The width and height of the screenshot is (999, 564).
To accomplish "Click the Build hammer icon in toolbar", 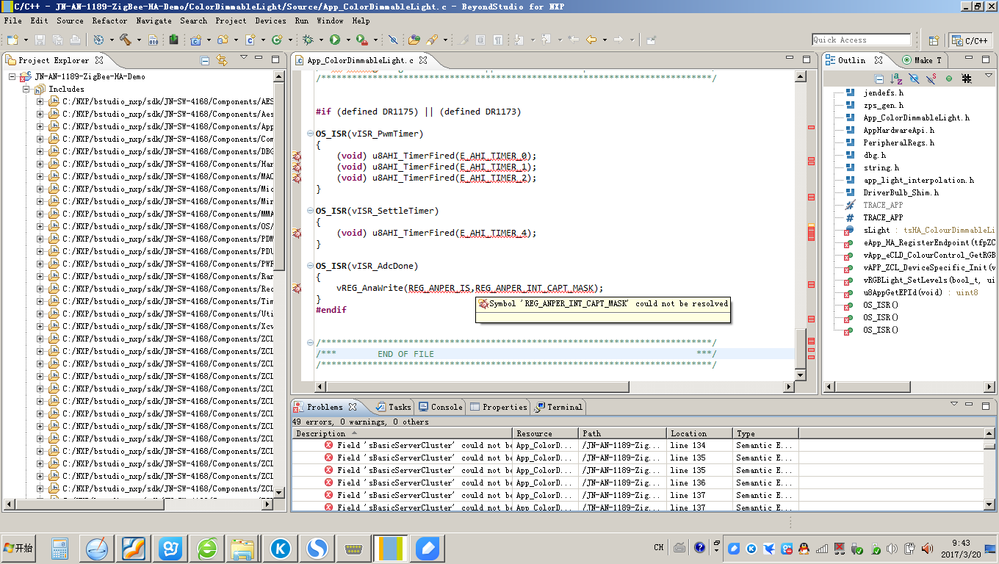I will (x=126, y=40).
